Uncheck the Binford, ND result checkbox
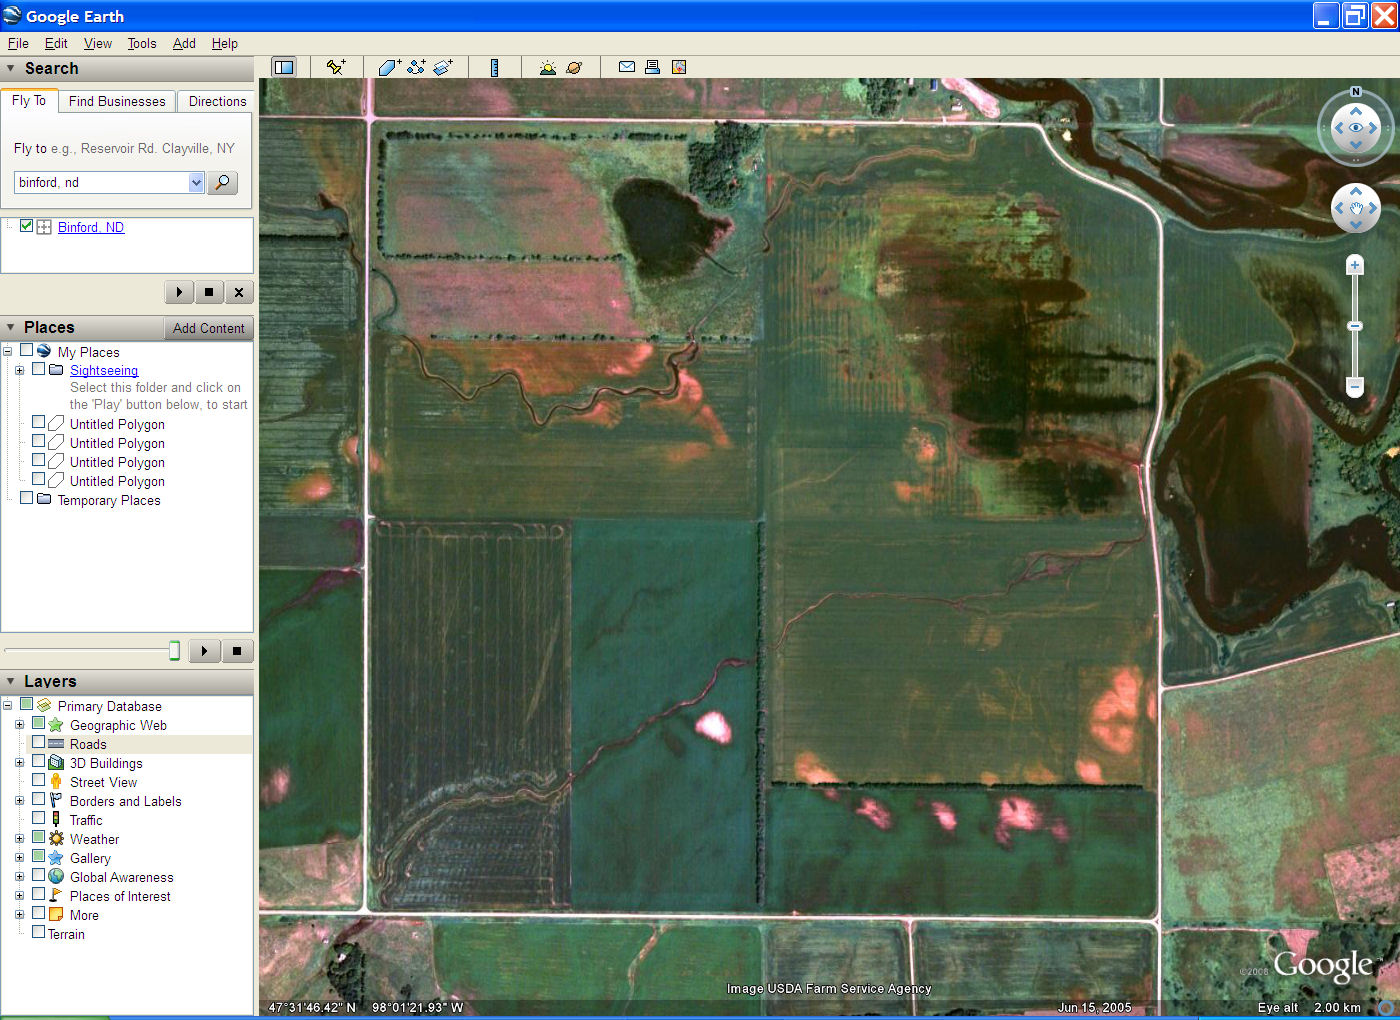The height and width of the screenshot is (1020, 1400). point(27,226)
